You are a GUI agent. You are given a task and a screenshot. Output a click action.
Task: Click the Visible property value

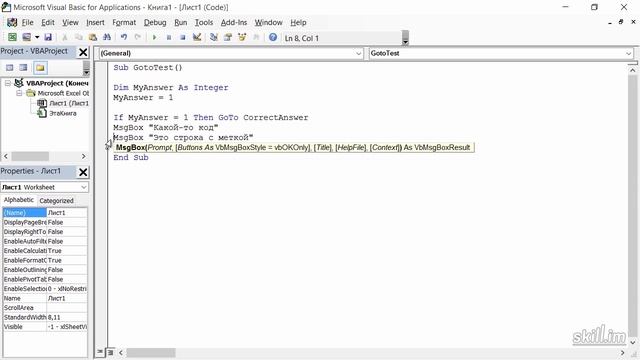[x=67, y=327]
